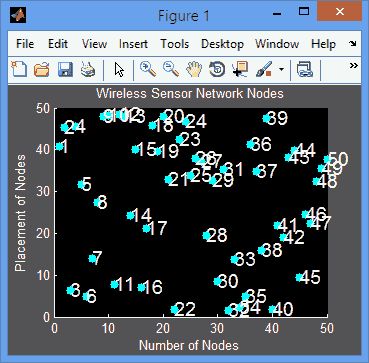Select node marker labeled 8
This screenshot has width=369, height=363.
(97, 202)
